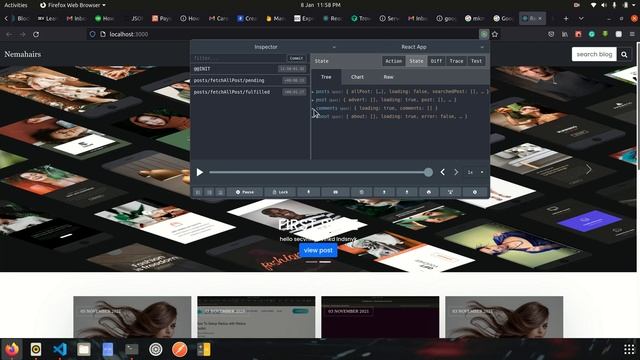Open the list all tabs chevron

point(581,18)
